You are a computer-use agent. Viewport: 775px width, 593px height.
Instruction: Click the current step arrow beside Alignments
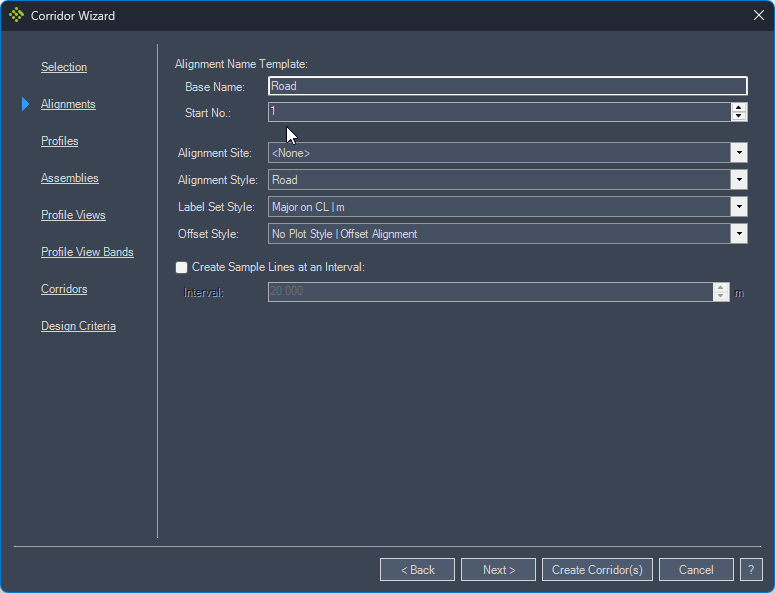pyautogui.click(x=26, y=104)
